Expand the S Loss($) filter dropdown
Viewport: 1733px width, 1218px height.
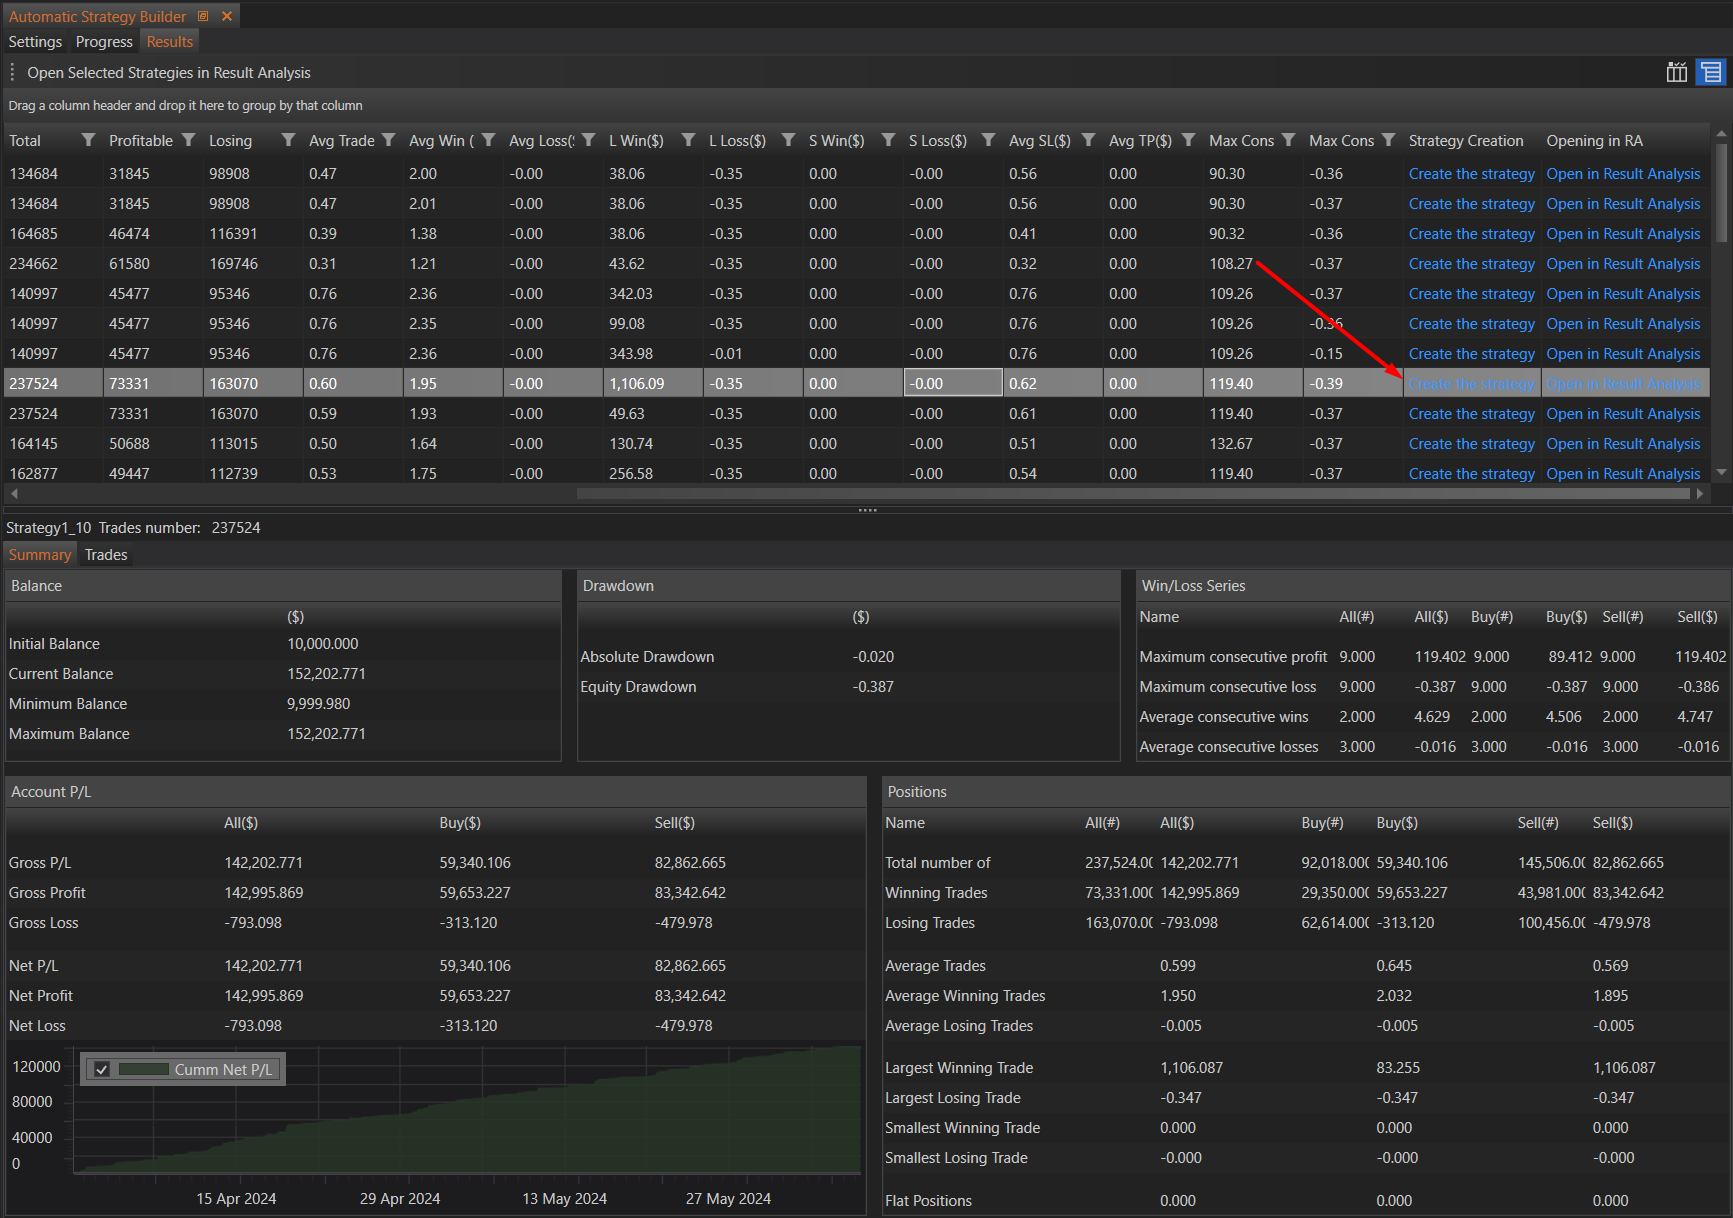pyautogui.click(x=988, y=140)
